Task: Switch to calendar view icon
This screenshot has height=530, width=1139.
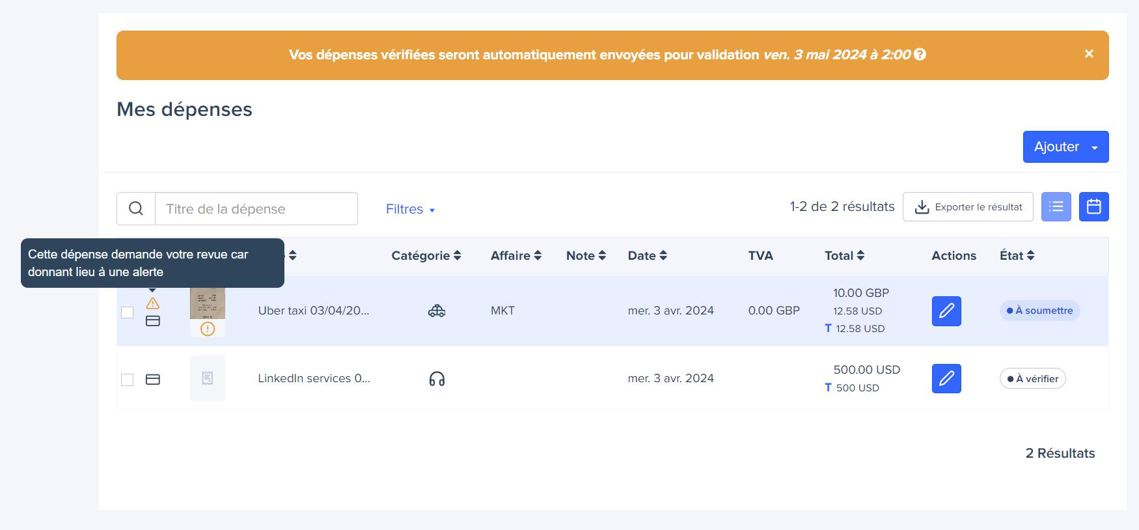Action: (x=1093, y=207)
